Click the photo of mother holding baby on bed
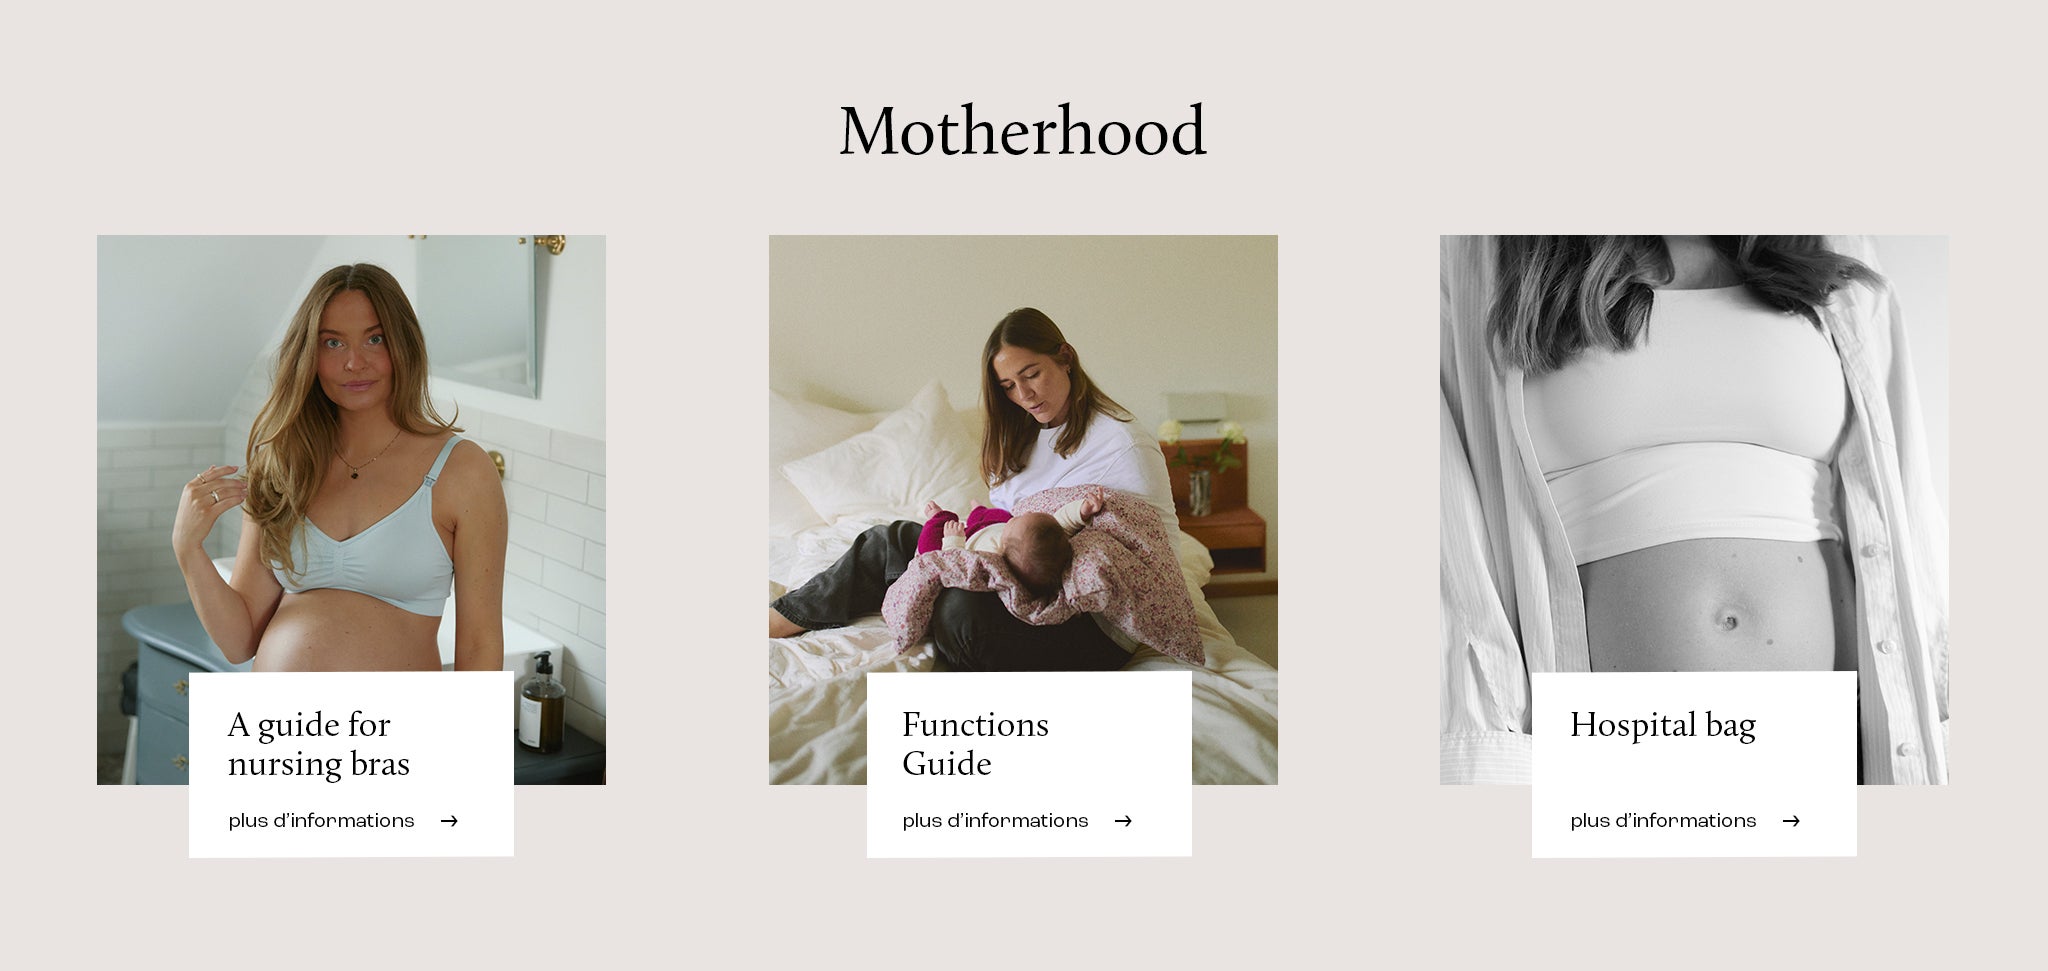2048x971 pixels. click(1023, 452)
